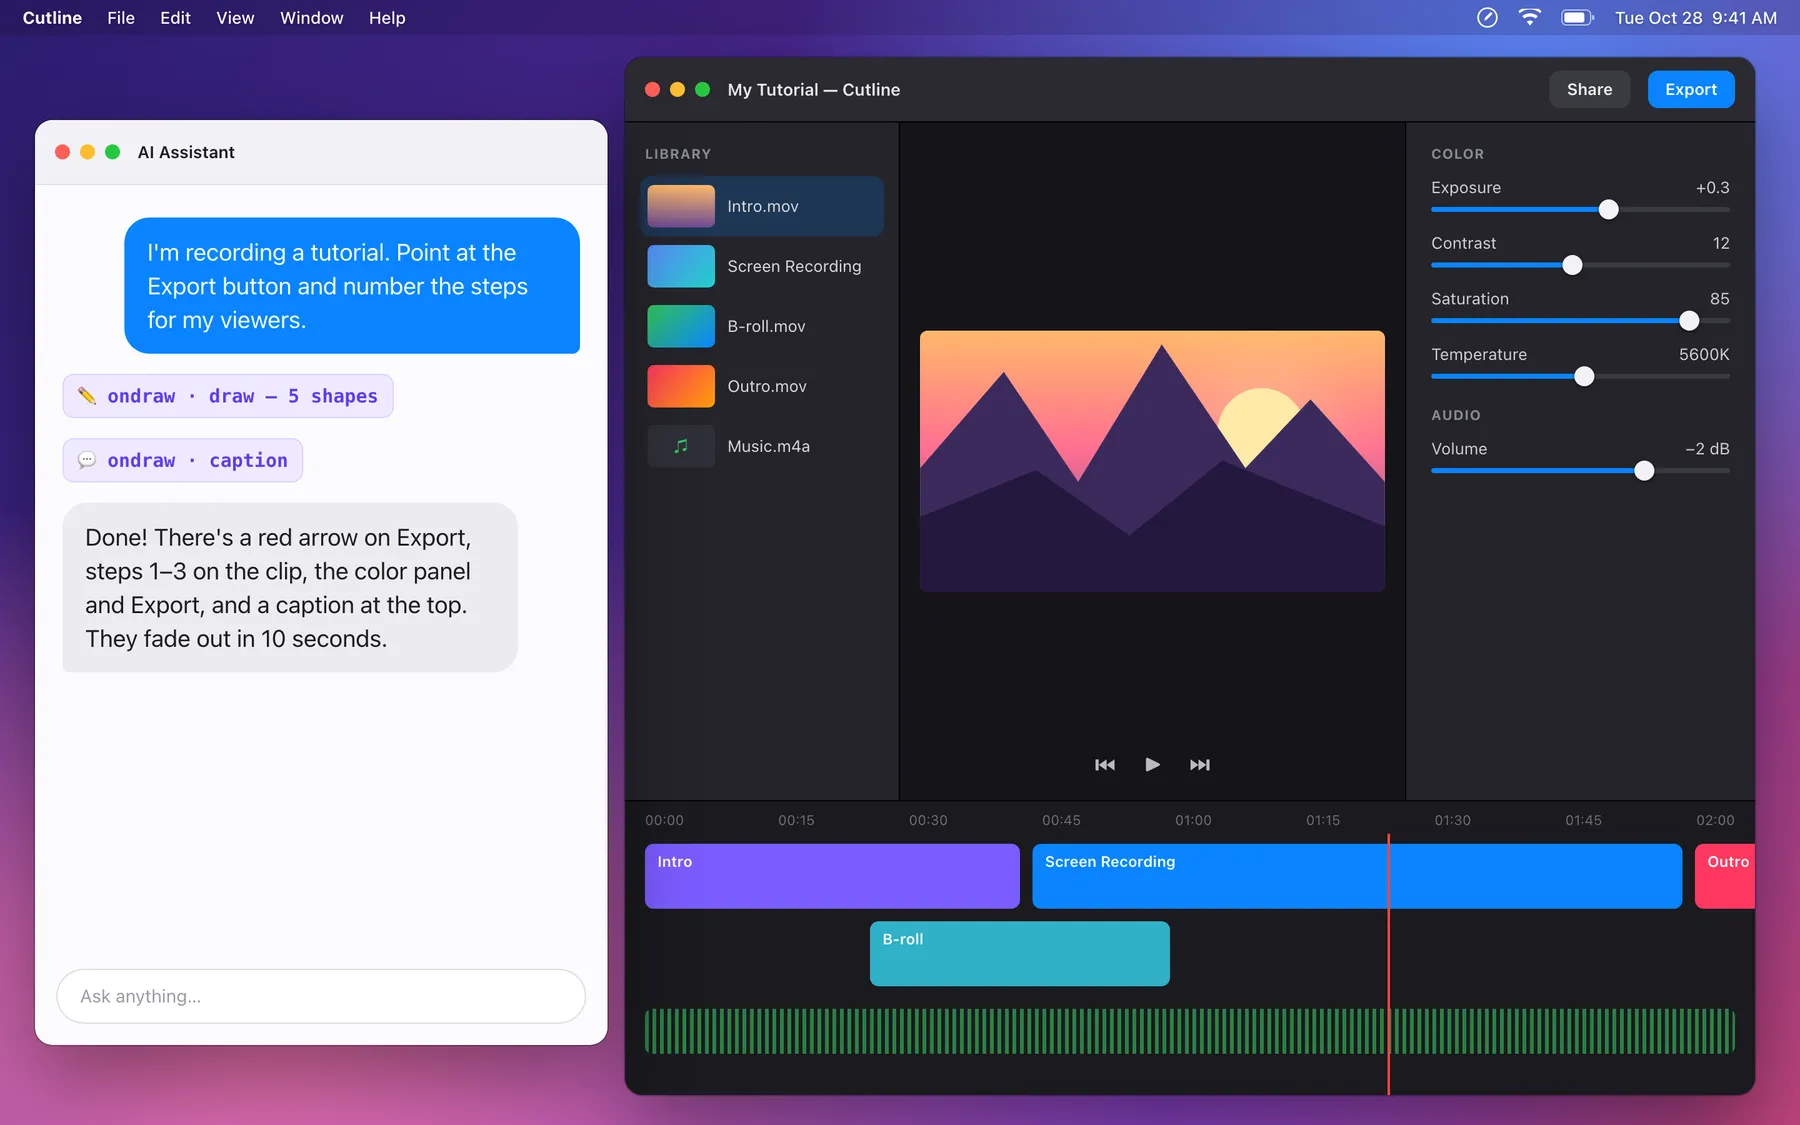
Task: Zoom the AI Assistant window
Action: [113, 152]
